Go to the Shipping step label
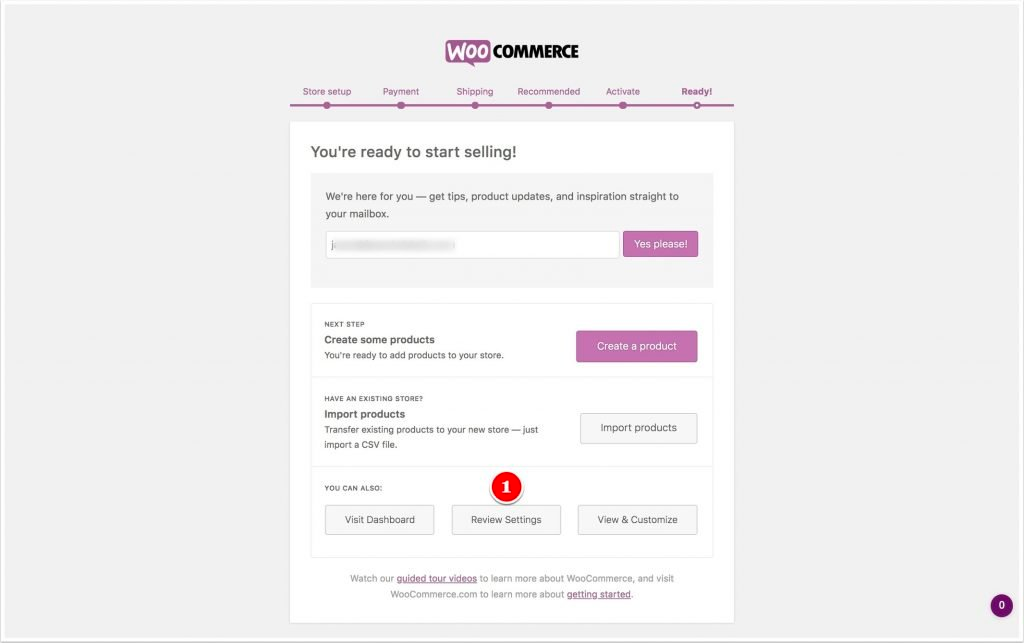Screen dimensions: 1024x643 (x=475, y=91)
